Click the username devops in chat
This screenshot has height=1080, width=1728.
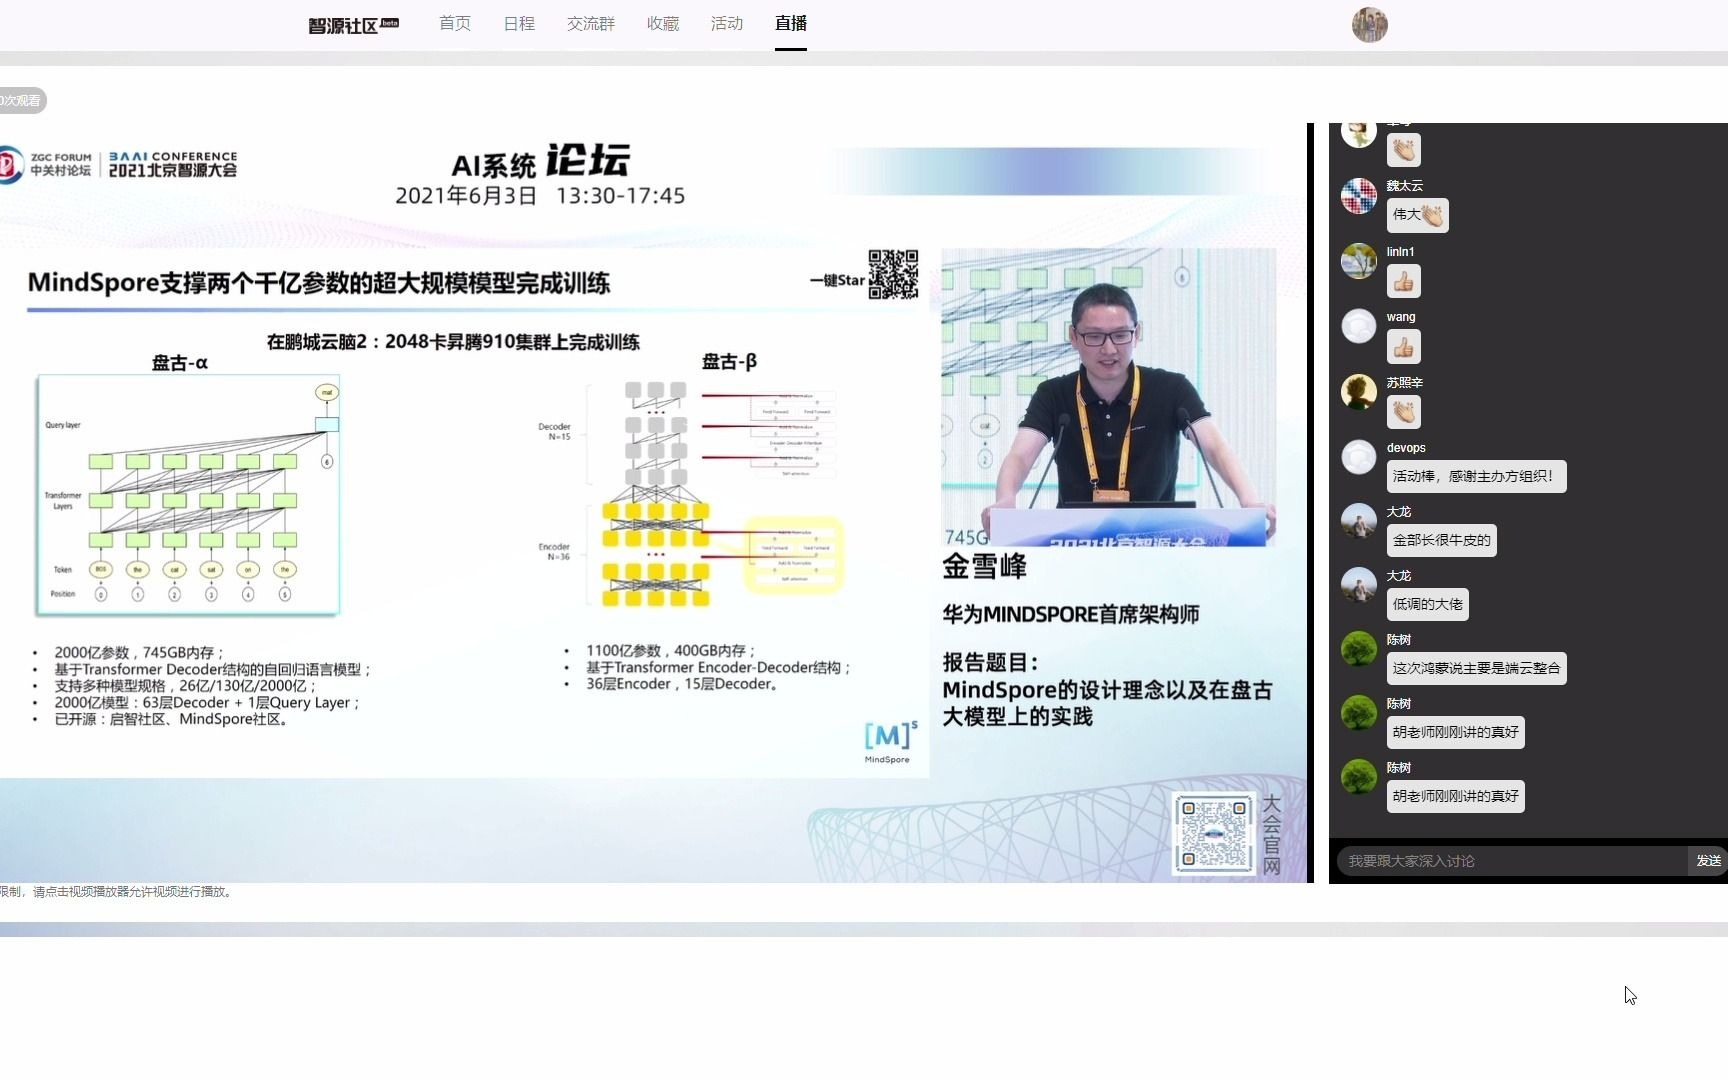1406,448
